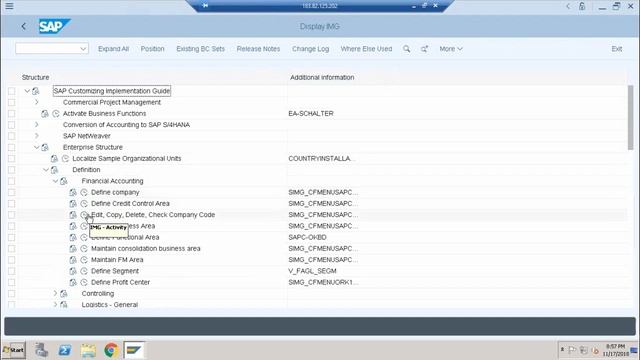
Task: Tick checkbox for Define company row
Action: pos(11,192)
